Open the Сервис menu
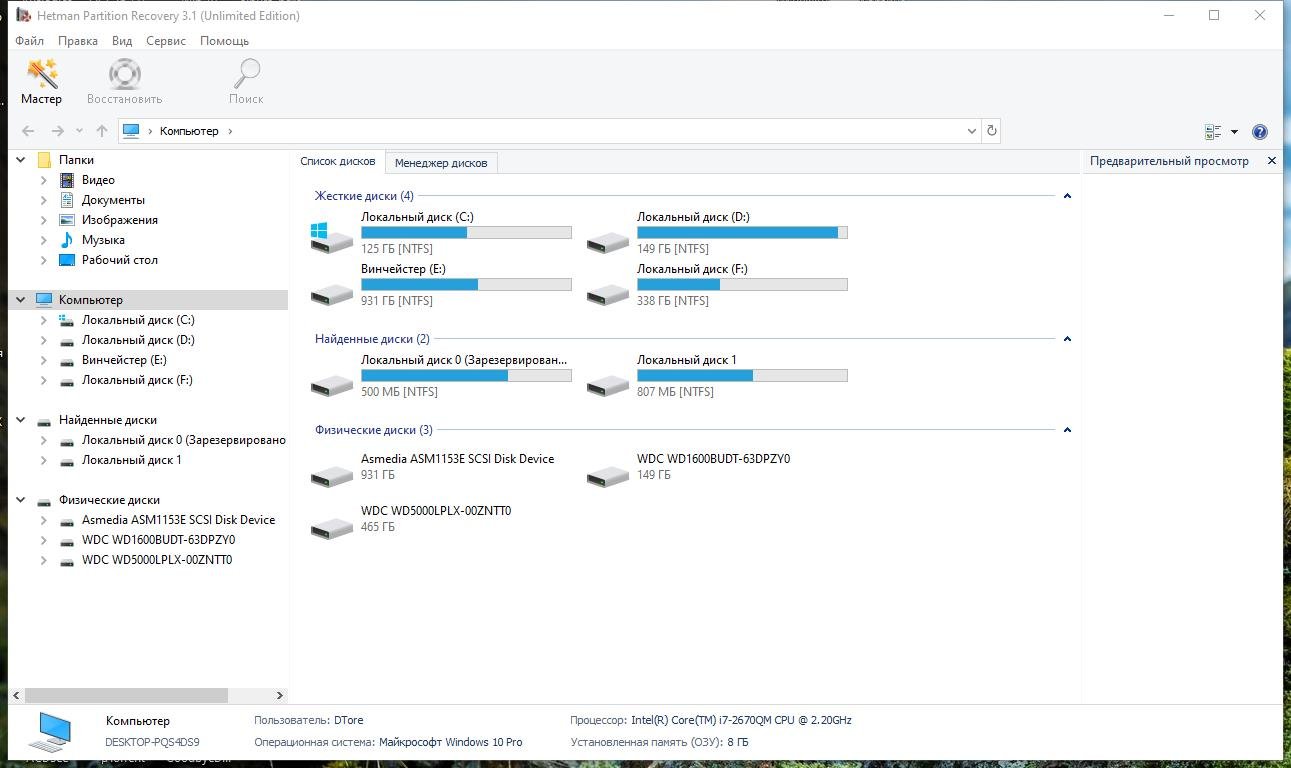 tap(165, 41)
